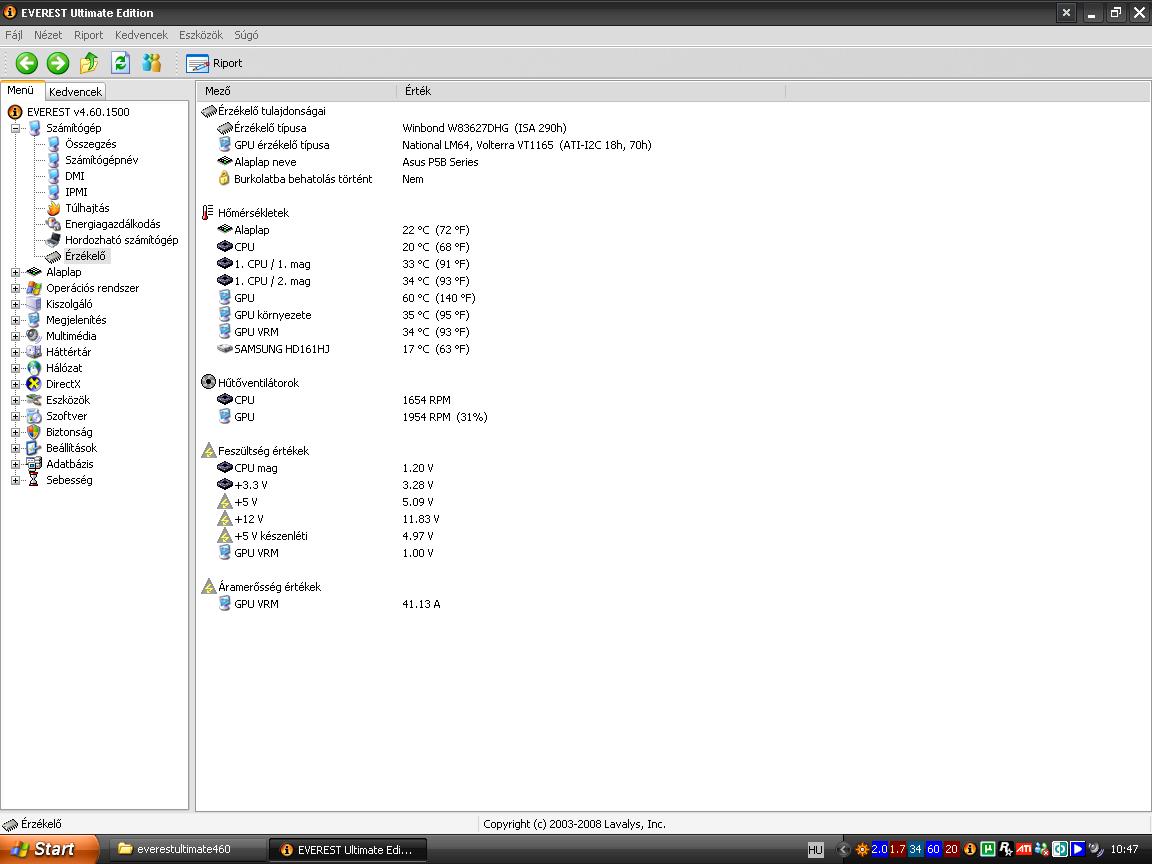Select Összegzés in the tree
This screenshot has height=864, width=1152.
[x=90, y=144]
